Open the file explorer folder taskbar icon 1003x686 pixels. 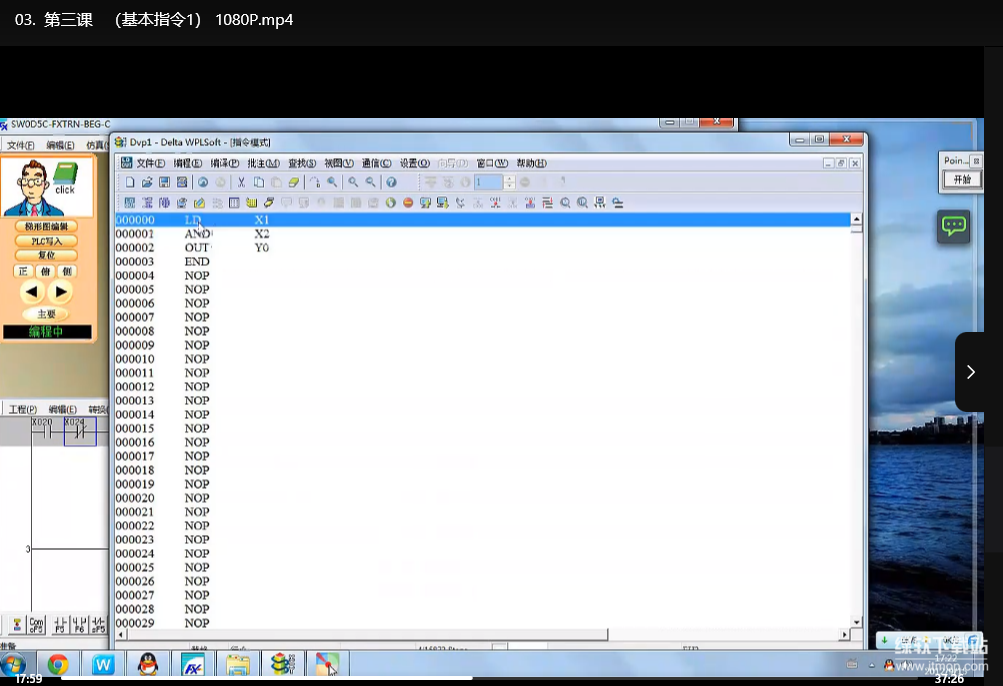(x=237, y=664)
